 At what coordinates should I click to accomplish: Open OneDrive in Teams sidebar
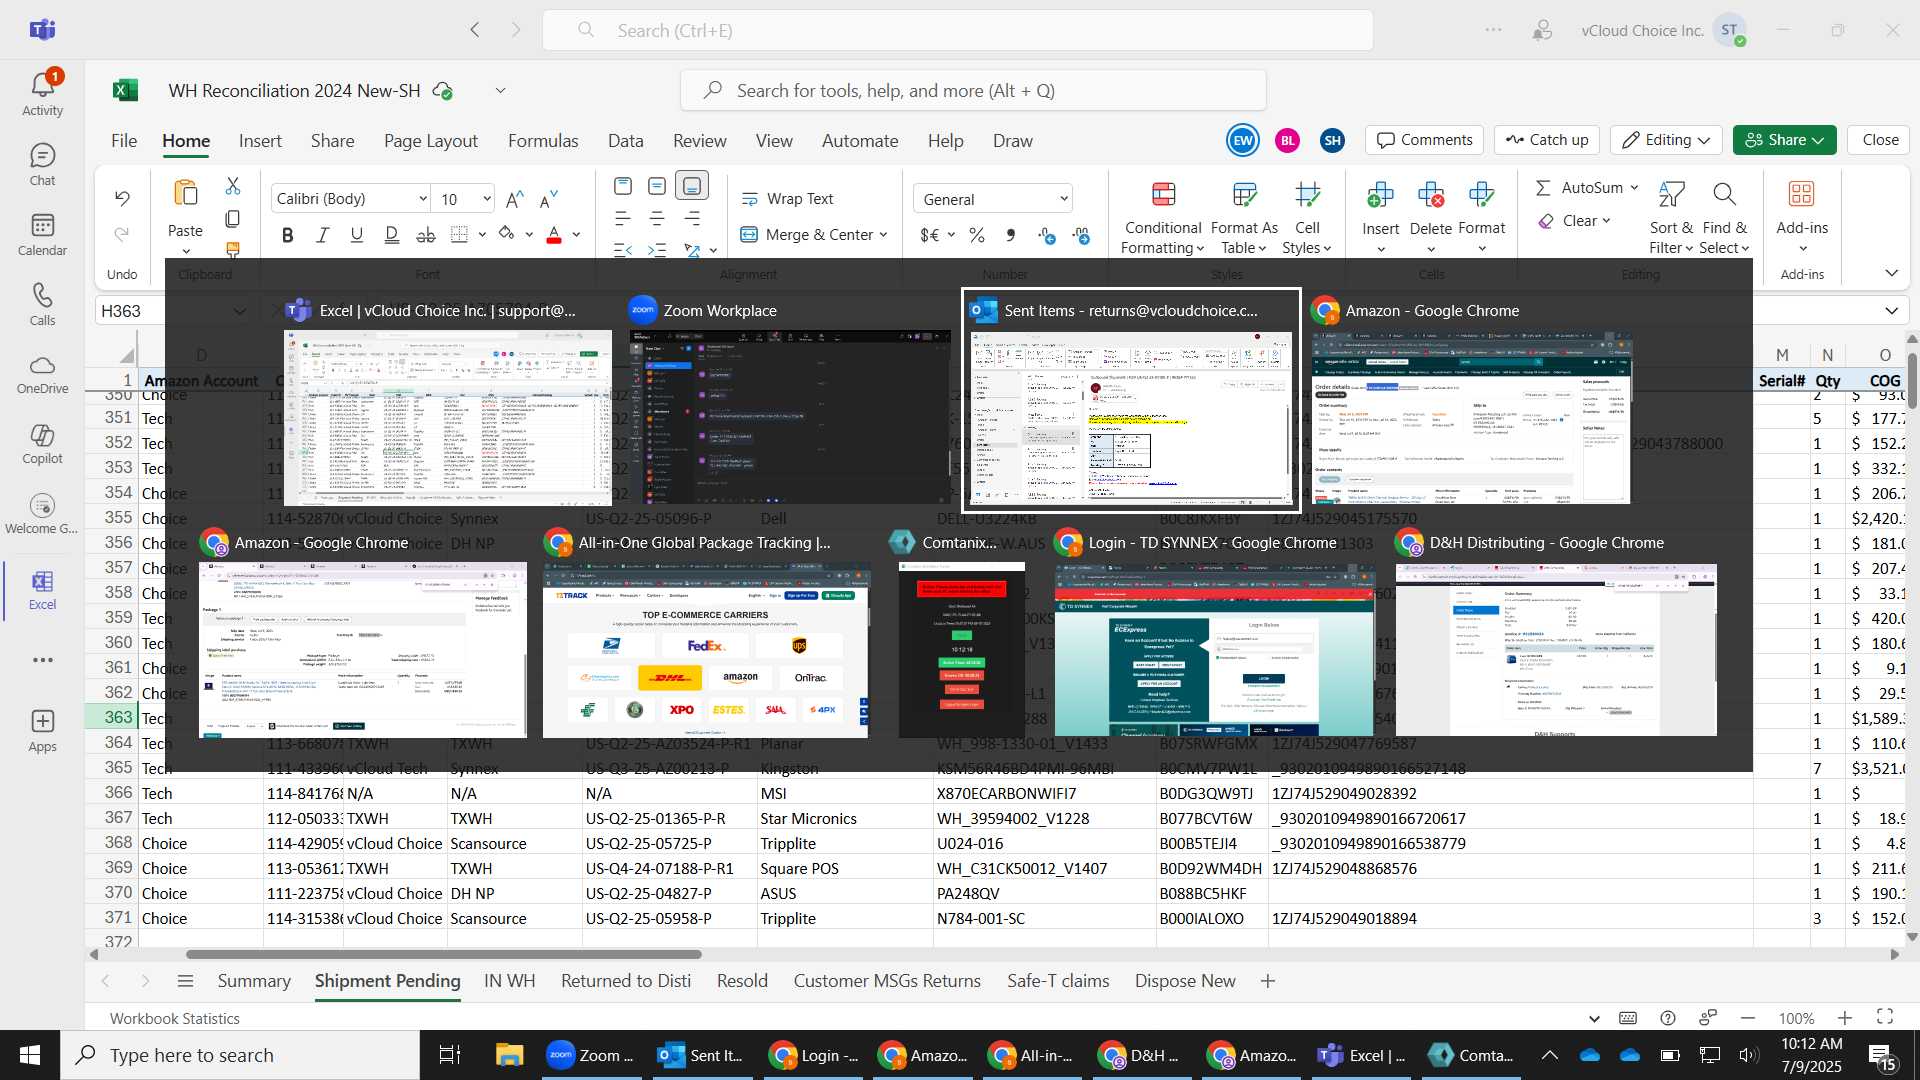pos(42,374)
